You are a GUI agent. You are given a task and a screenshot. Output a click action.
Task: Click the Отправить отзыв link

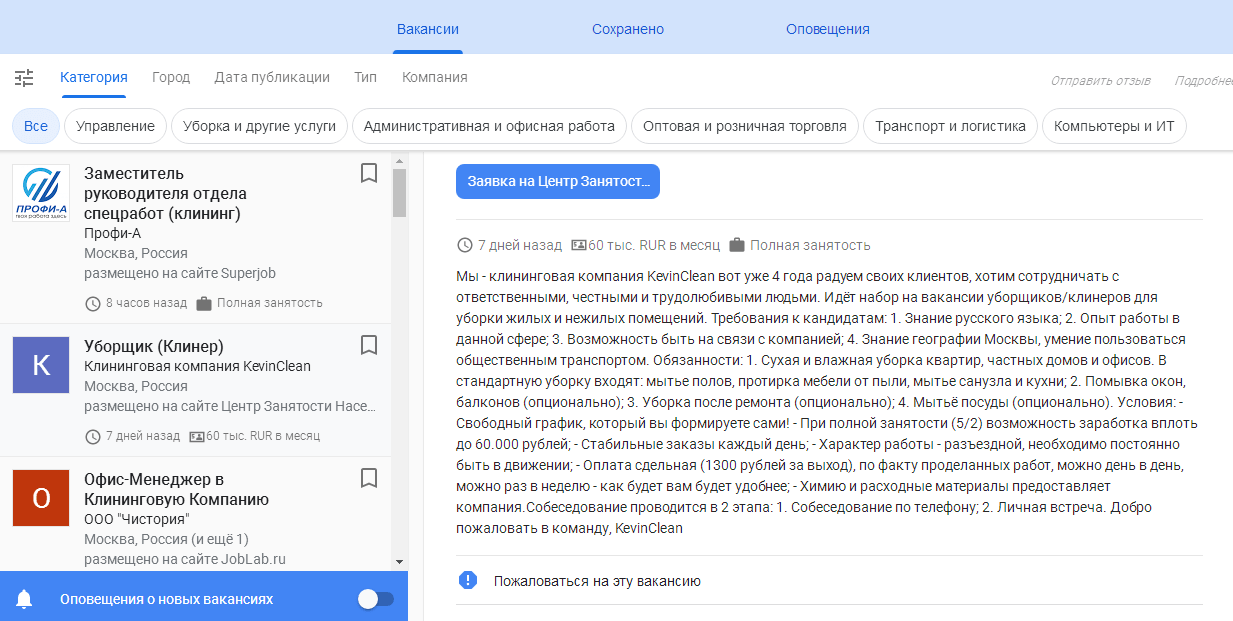tap(1100, 80)
